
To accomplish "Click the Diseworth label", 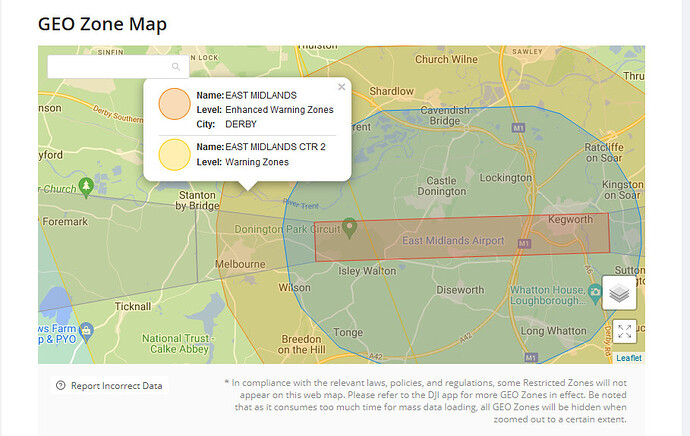I will pyautogui.click(x=460, y=290).
